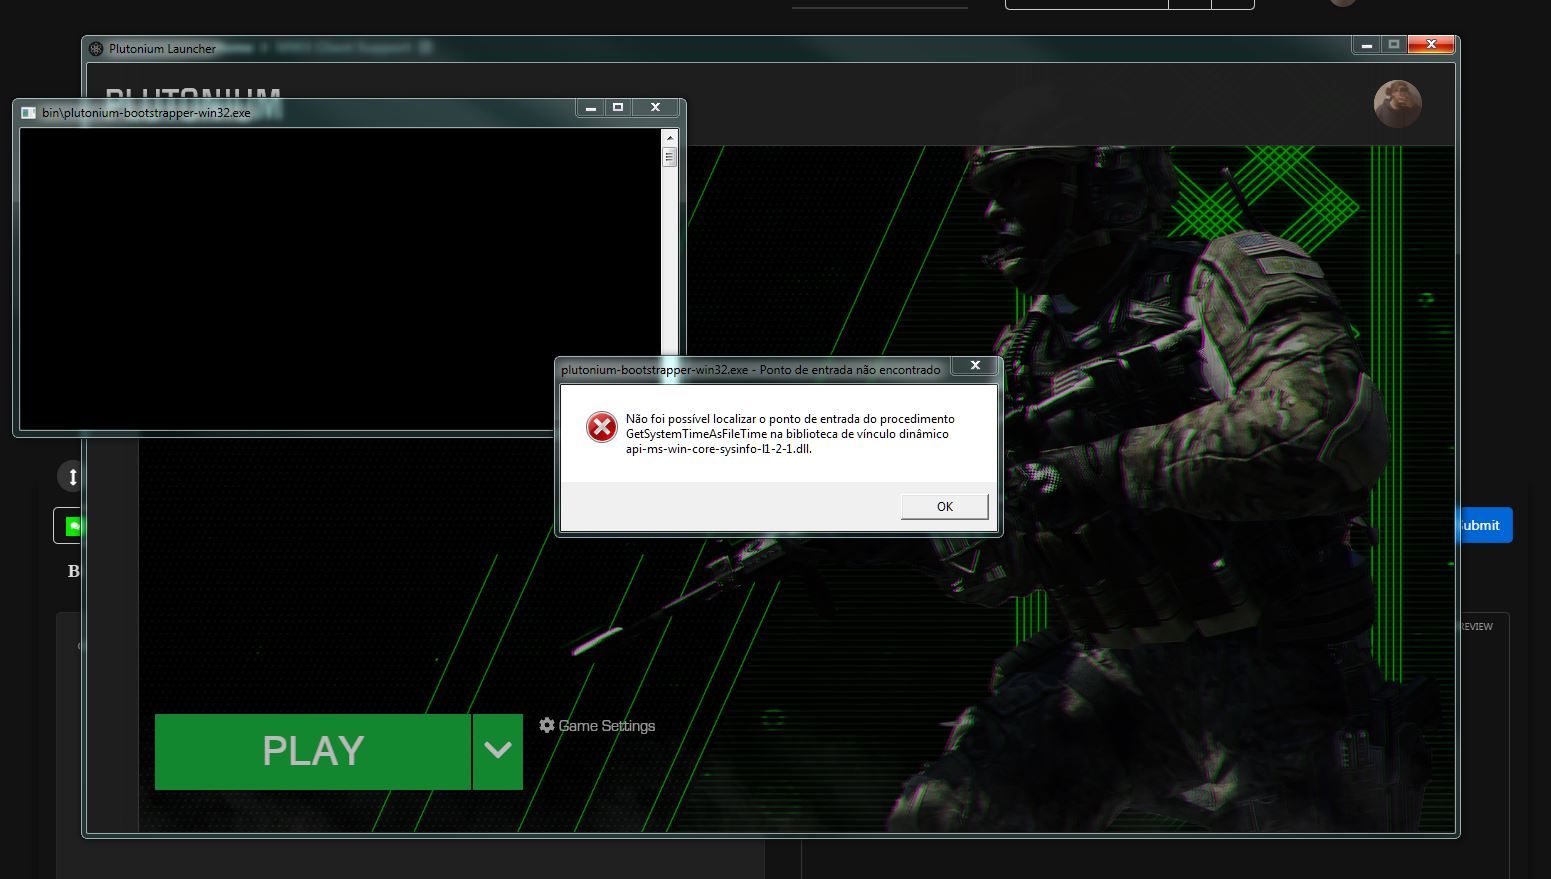1551x879 pixels.
Task: Click the error message text in the dialog
Action: [790, 434]
